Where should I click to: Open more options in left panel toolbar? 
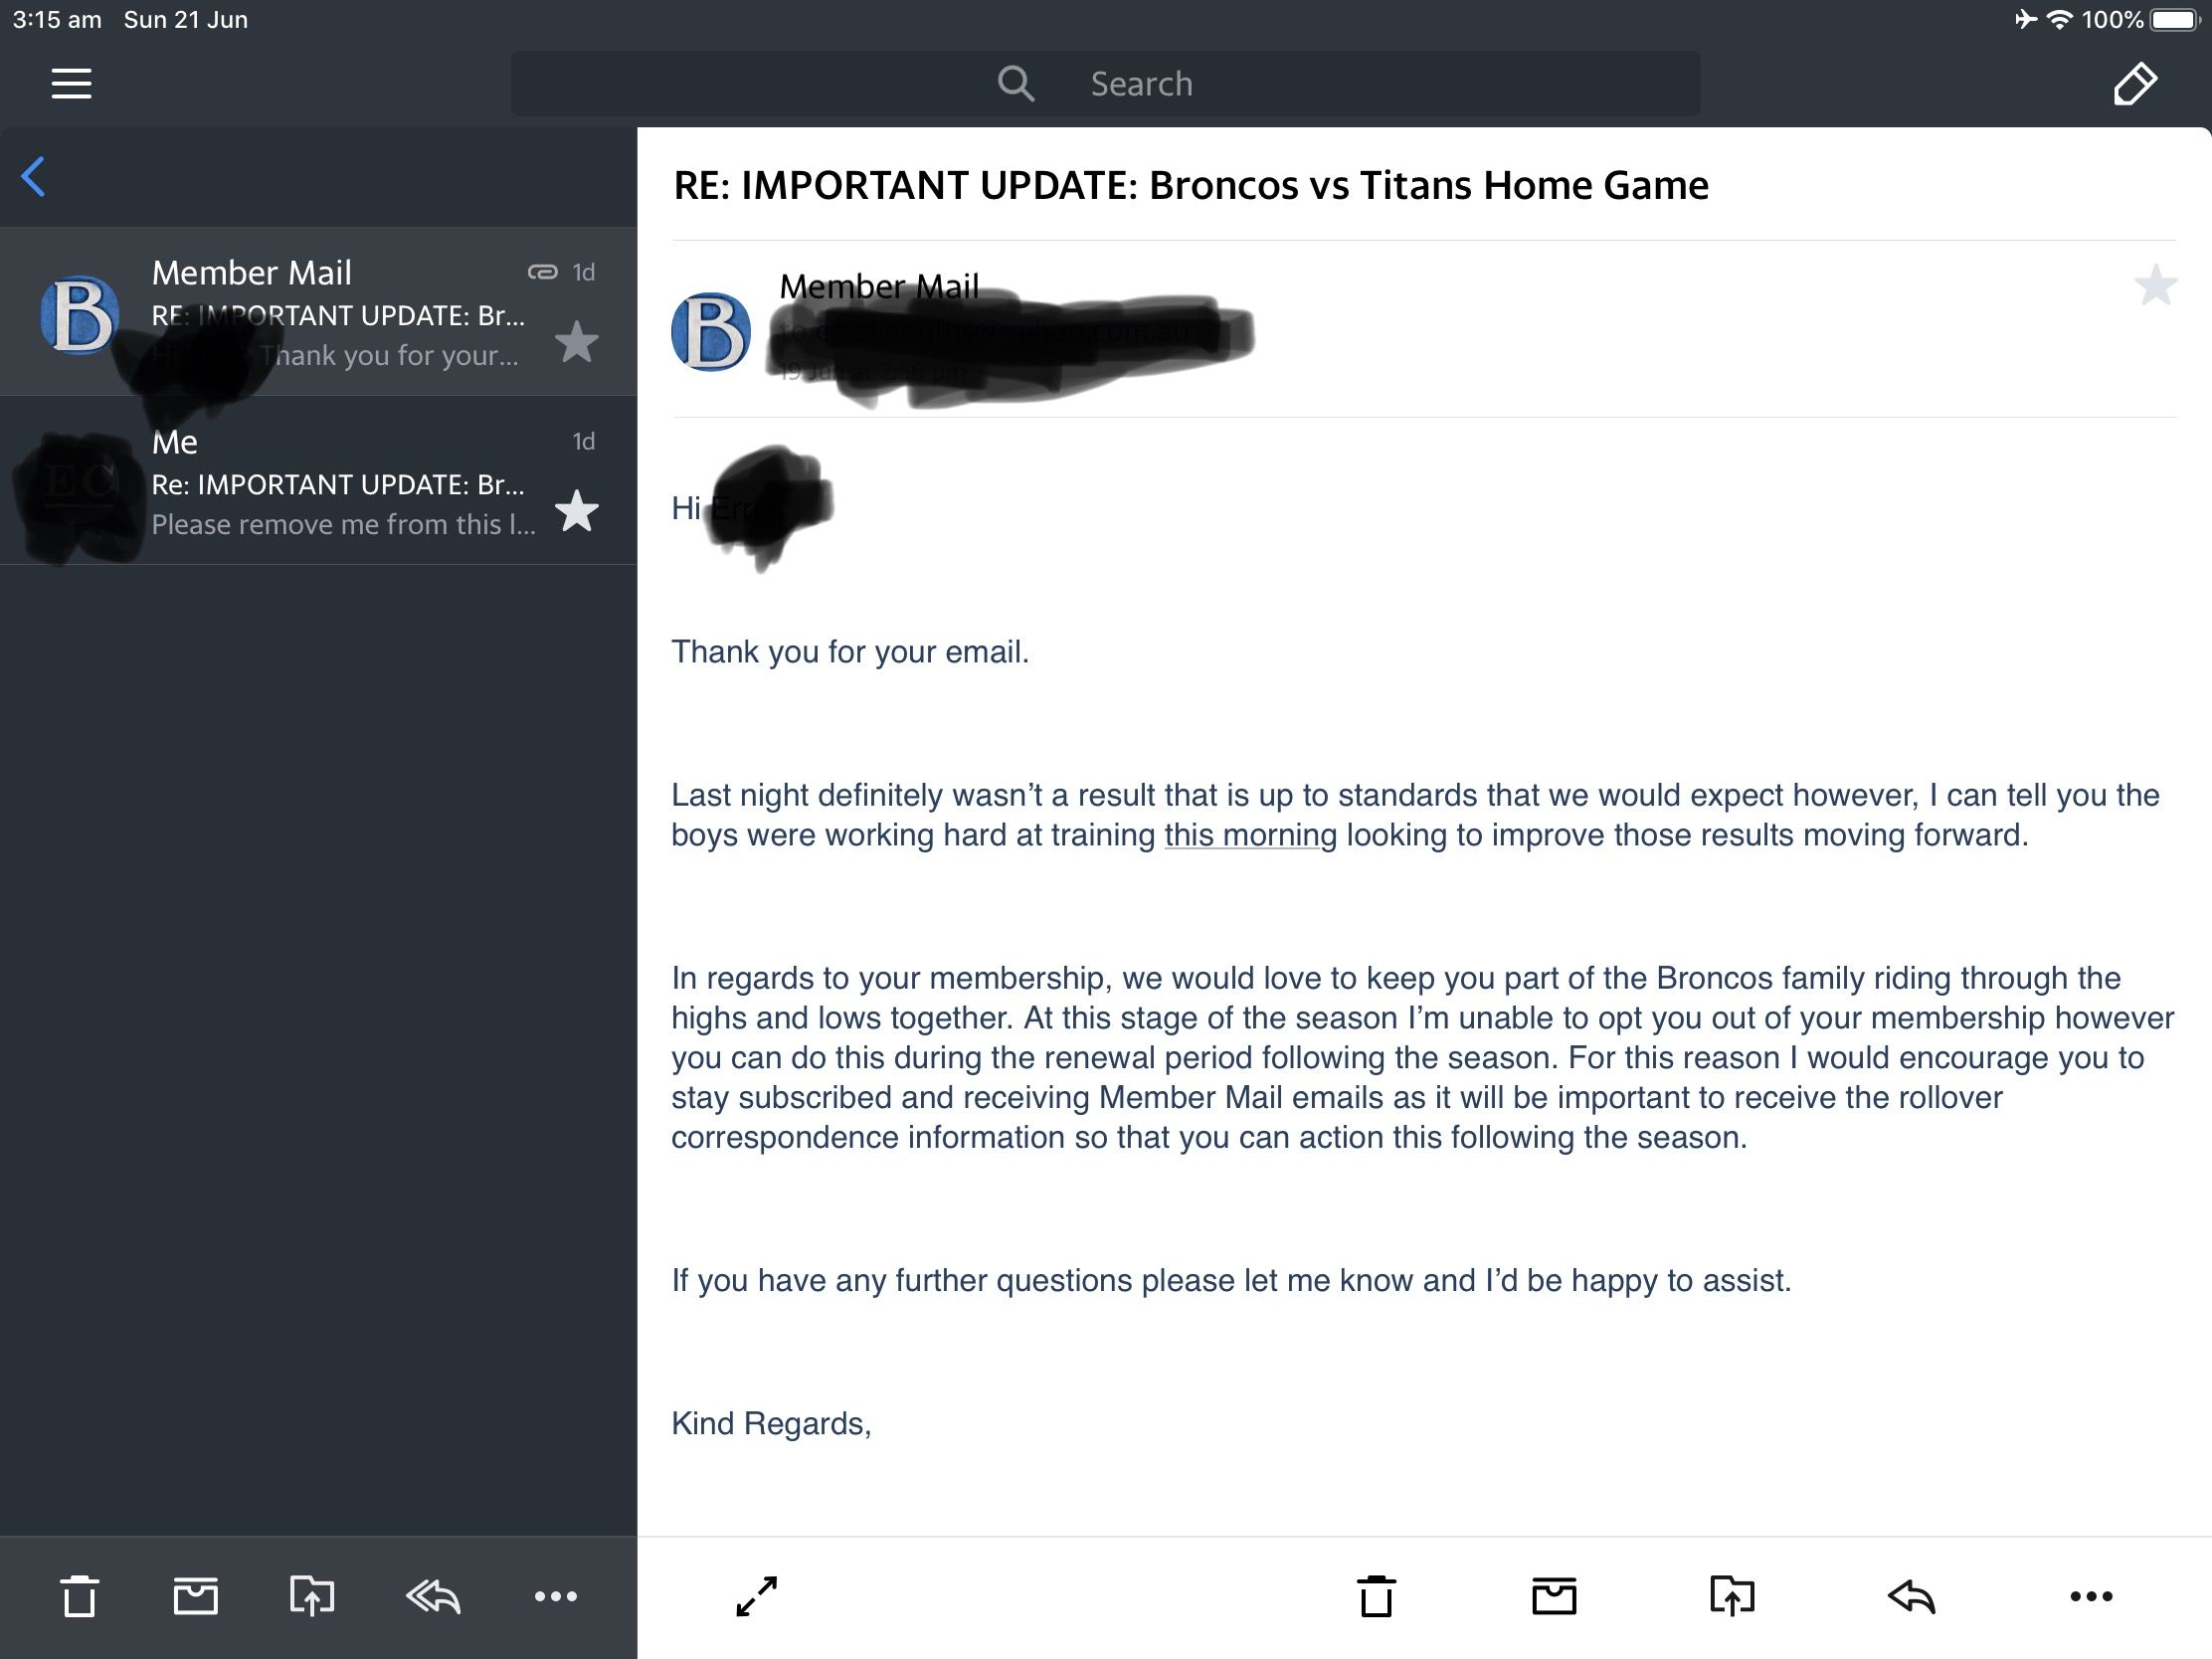pyautogui.click(x=556, y=1596)
